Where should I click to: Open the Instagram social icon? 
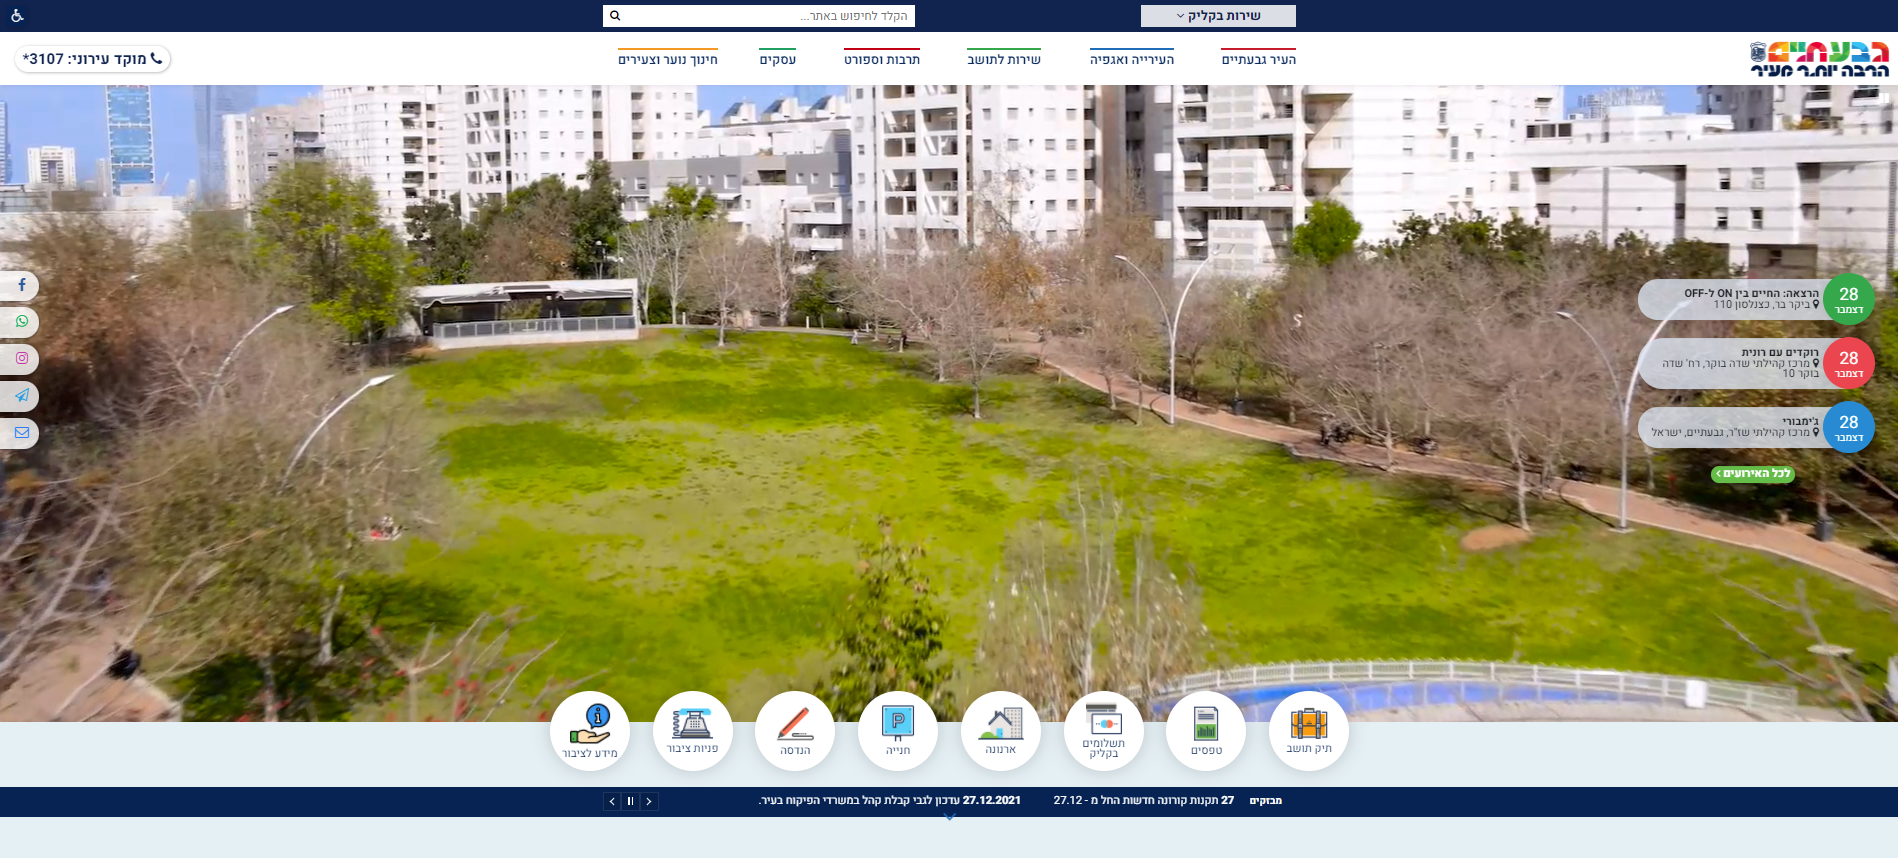(x=21, y=358)
